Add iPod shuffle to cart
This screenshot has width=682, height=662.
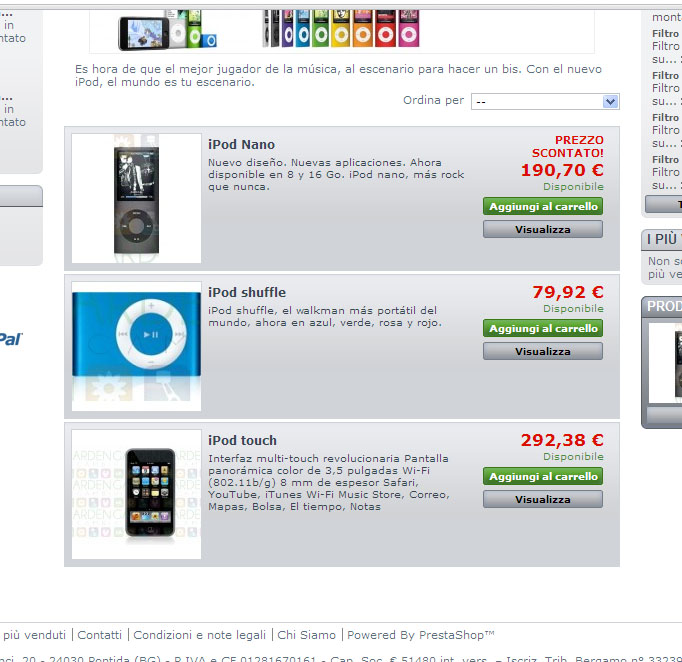pos(543,328)
